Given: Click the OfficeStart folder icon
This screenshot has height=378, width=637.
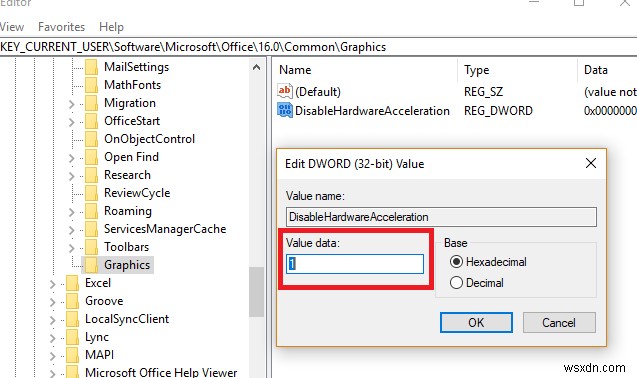Looking at the screenshot, I should tap(91, 121).
